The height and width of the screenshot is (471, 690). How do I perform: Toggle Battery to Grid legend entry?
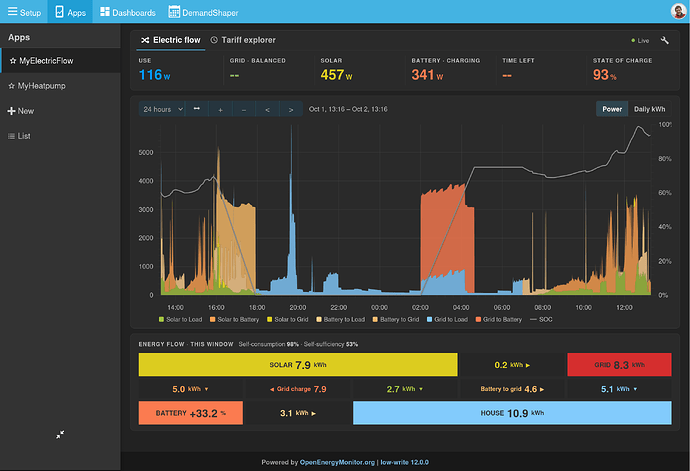coord(396,320)
